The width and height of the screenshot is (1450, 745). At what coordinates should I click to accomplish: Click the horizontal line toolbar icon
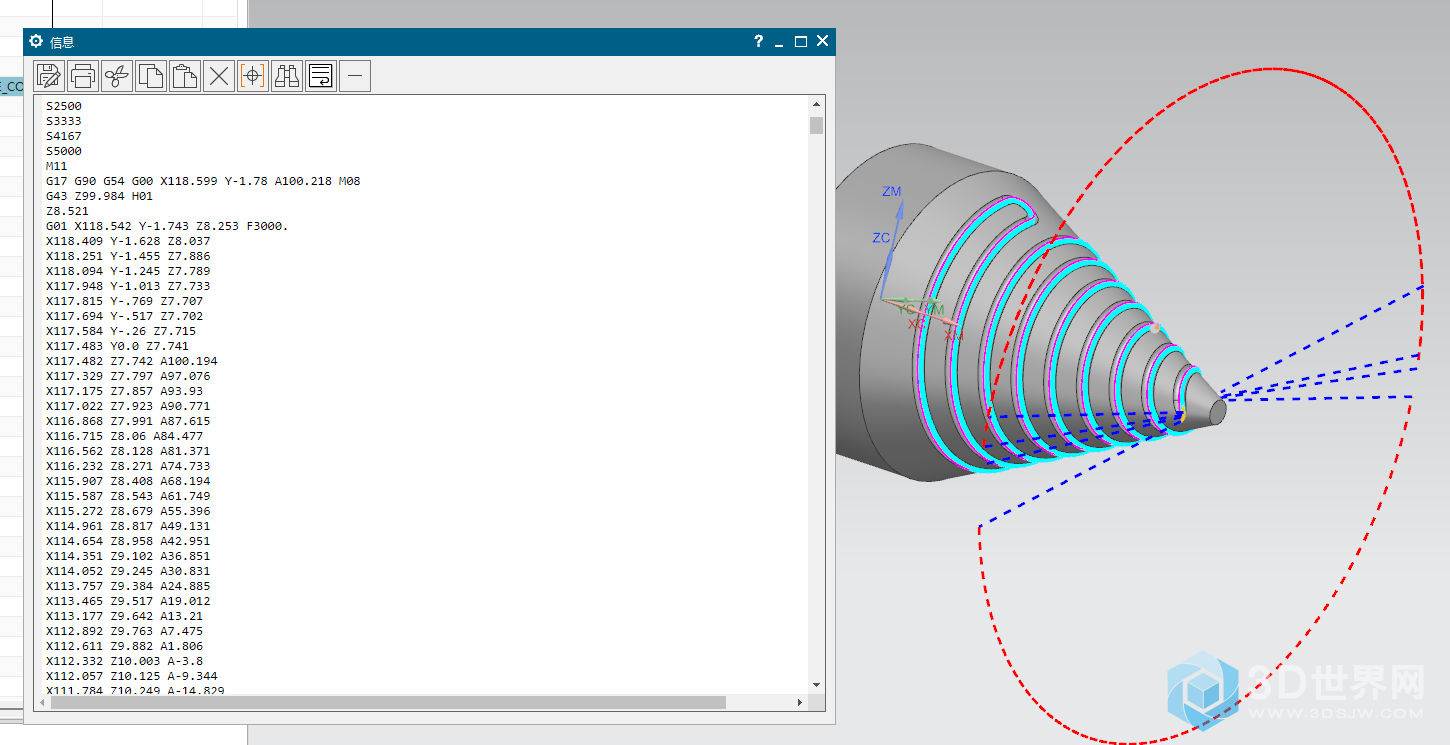pos(355,75)
